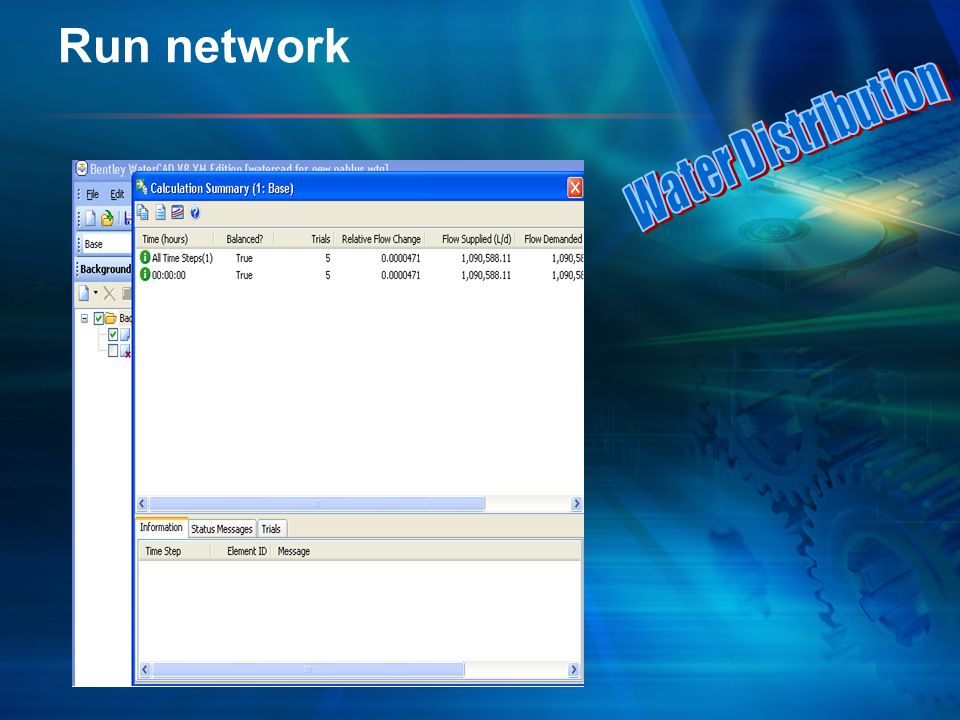Click '1,090,588.11' Flow Supplied in 00:00:00 row
The width and height of the screenshot is (960, 720).
tap(486, 275)
